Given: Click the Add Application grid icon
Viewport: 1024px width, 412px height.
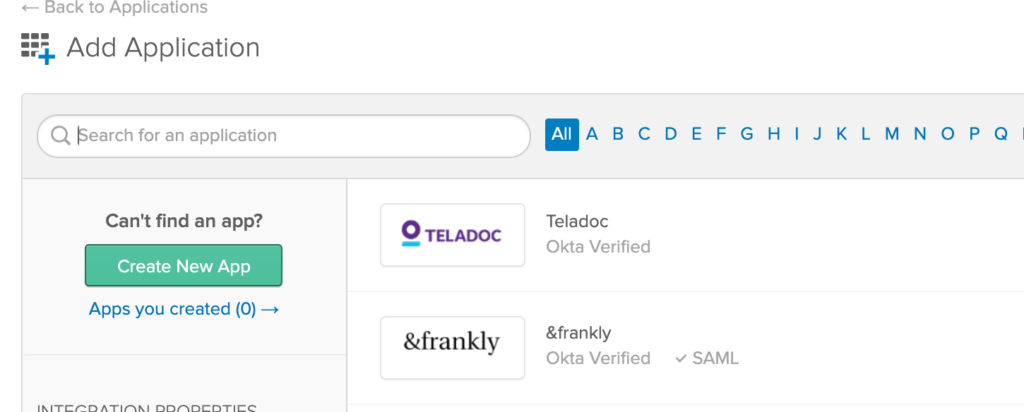Looking at the screenshot, I should 38,48.
